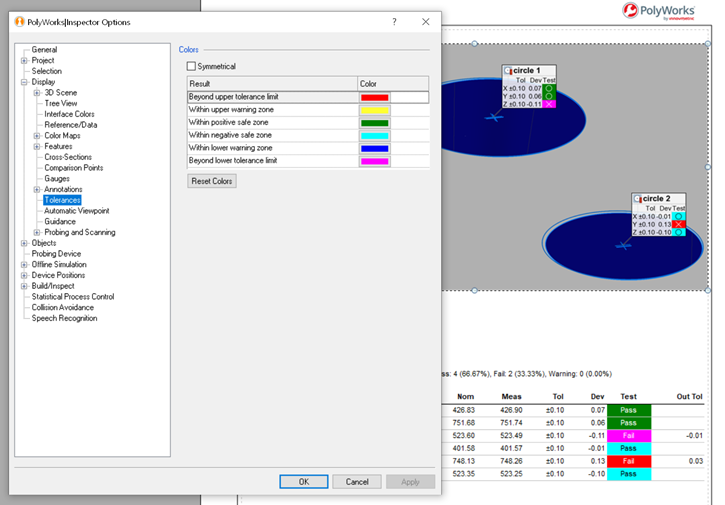Open Interface Colors options

click(69, 114)
